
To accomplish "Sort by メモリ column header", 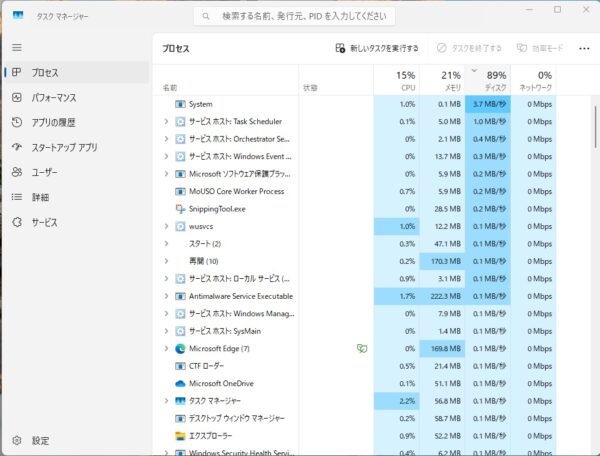I will (442, 81).
